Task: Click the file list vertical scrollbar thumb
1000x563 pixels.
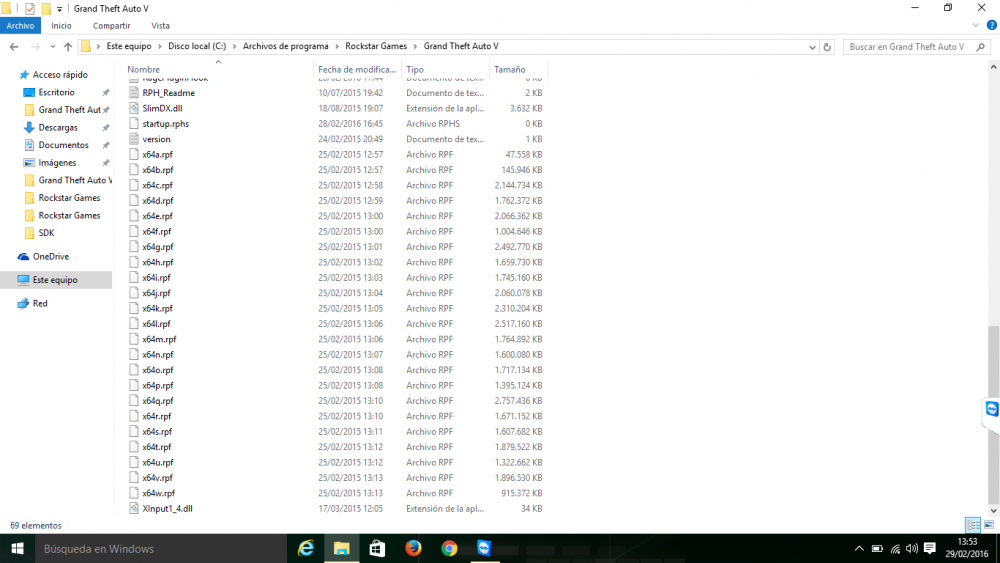Action: coord(994,414)
